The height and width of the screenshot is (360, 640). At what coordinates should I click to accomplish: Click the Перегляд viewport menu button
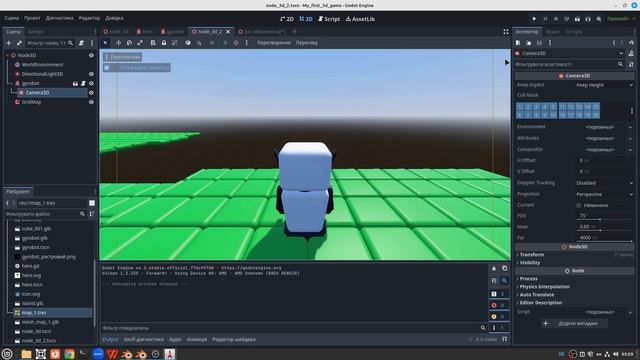pyautogui.click(x=307, y=42)
